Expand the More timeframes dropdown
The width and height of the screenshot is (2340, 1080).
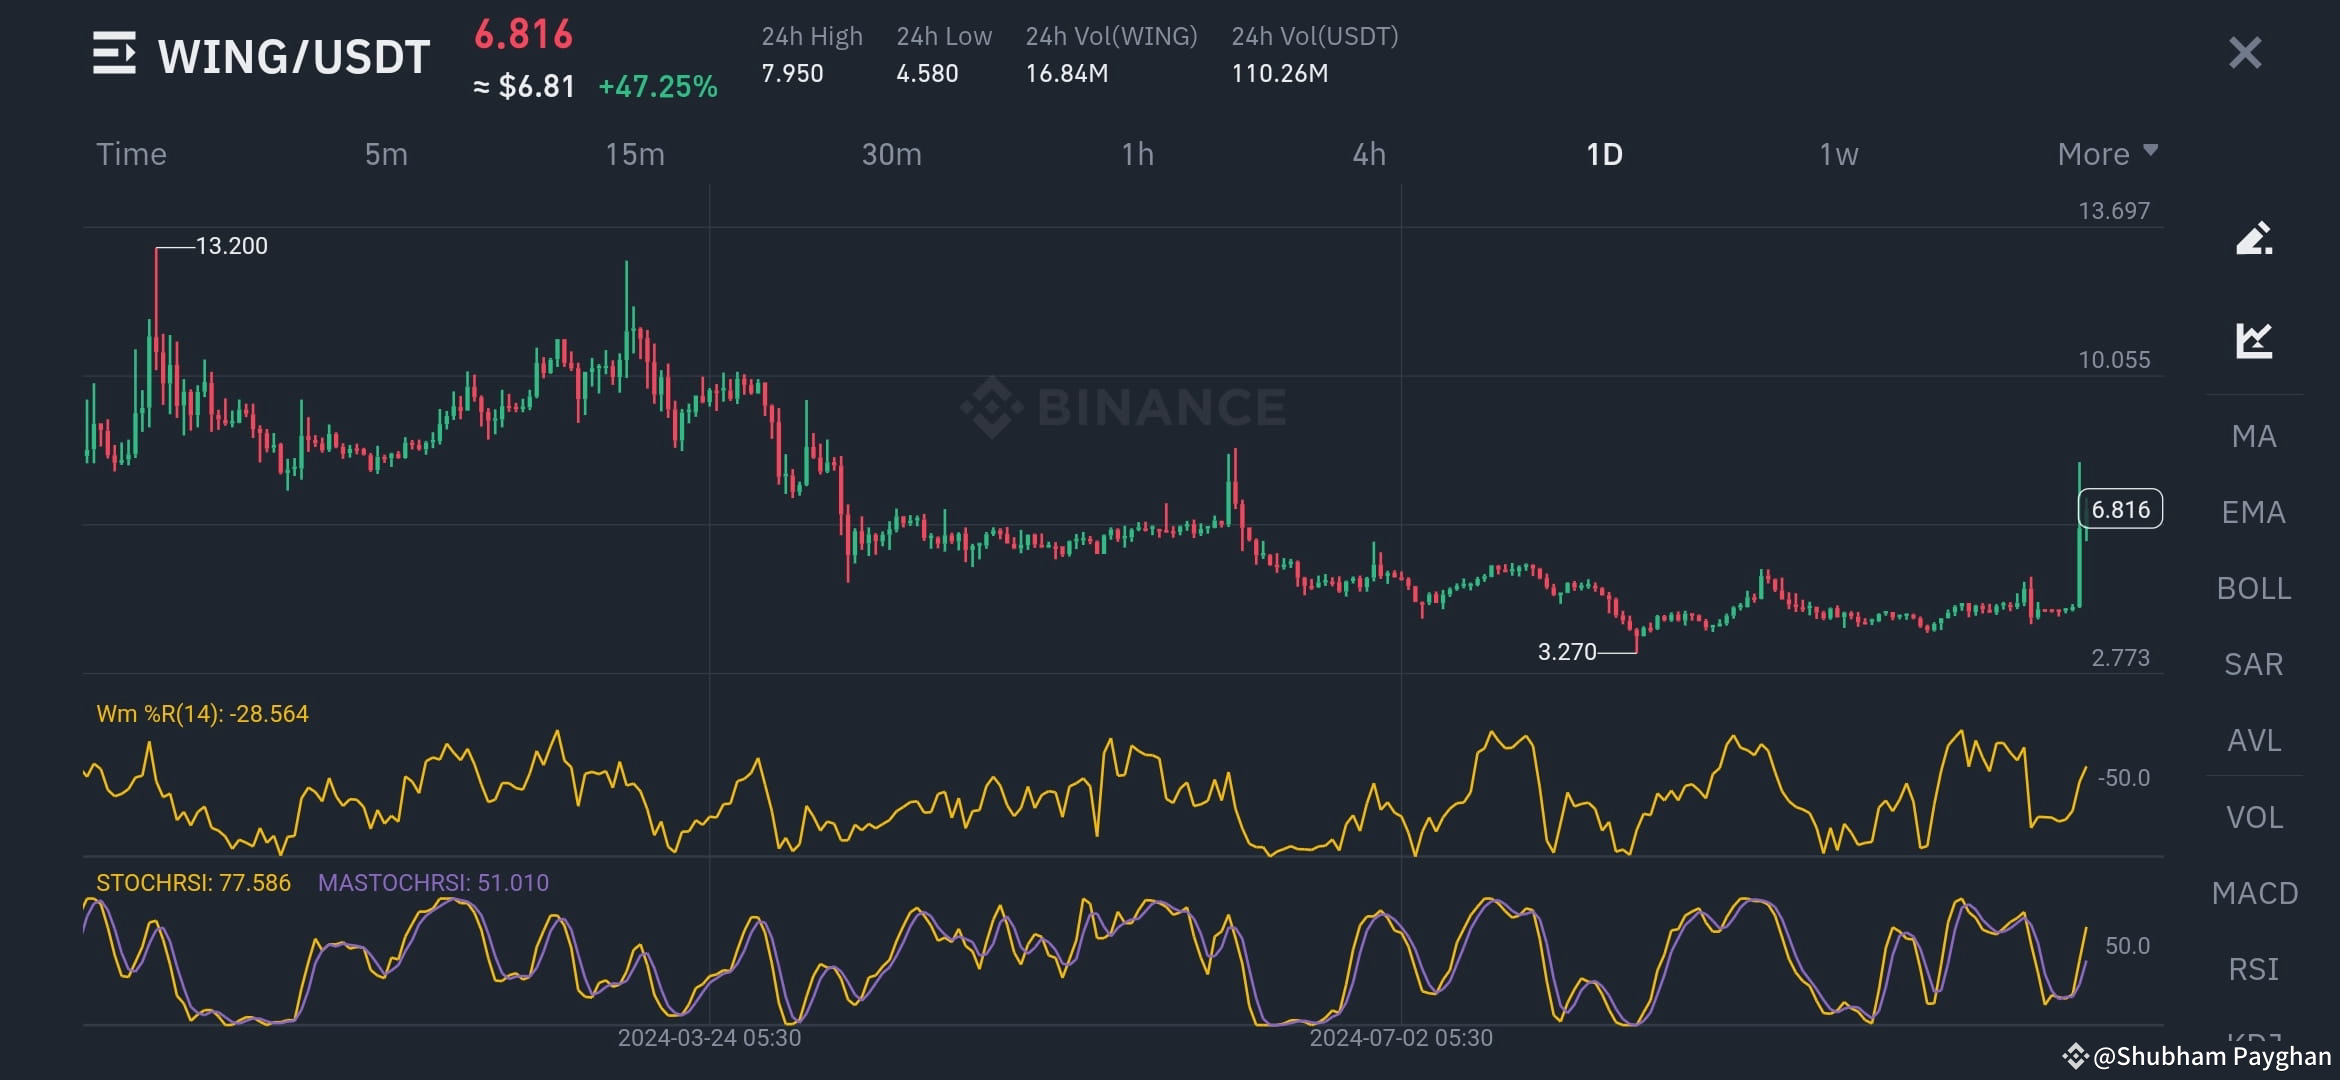tap(2106, 154)
